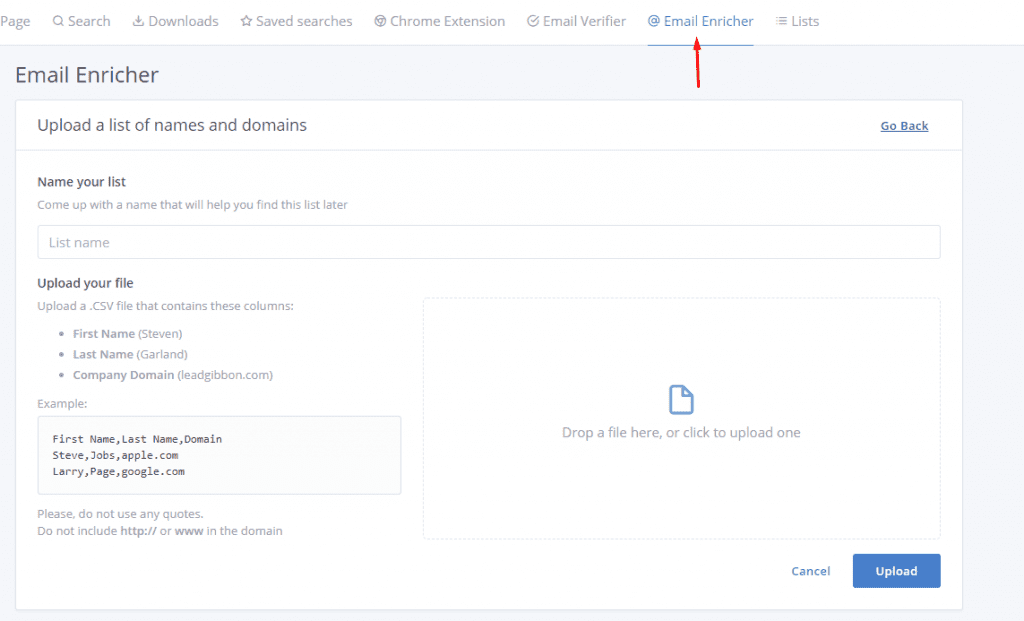This screenshot has width=1024, height=621.
Task: Open the Chrome Extension tab label
Action: [x=447, y=21]
